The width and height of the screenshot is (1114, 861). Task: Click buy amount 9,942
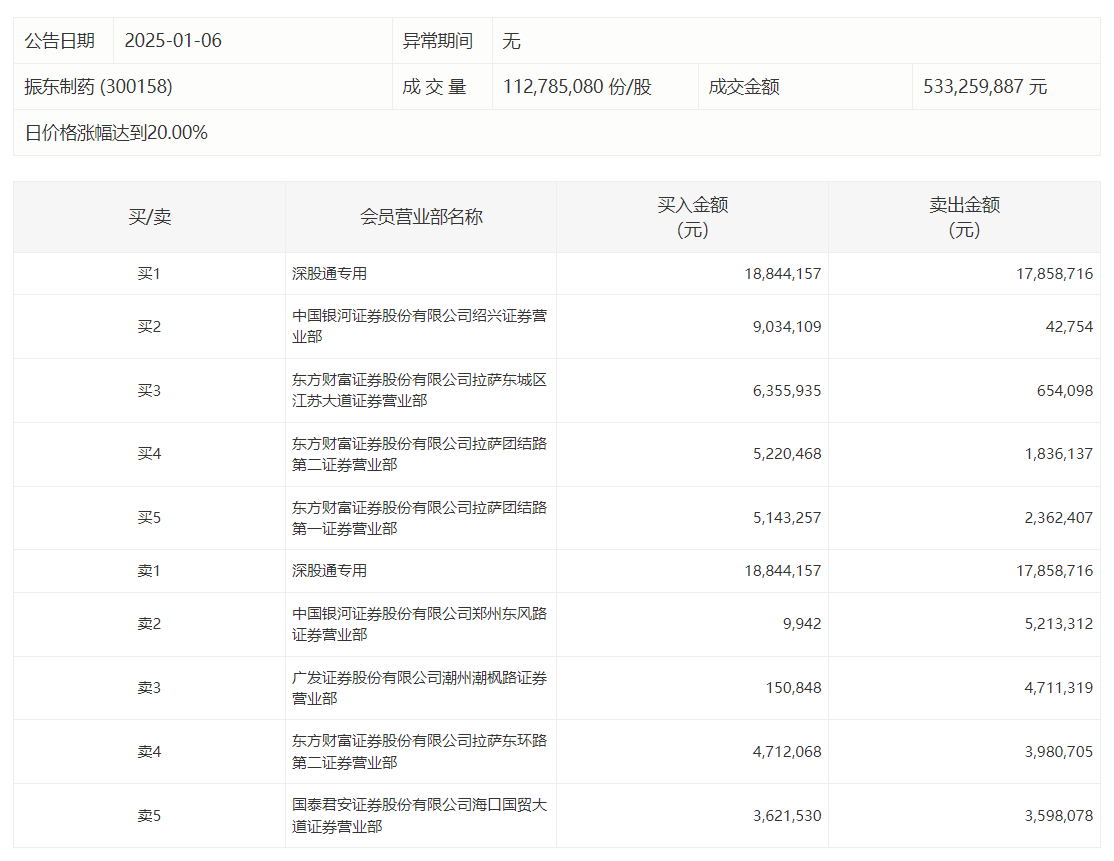click(x=801, y=624)
